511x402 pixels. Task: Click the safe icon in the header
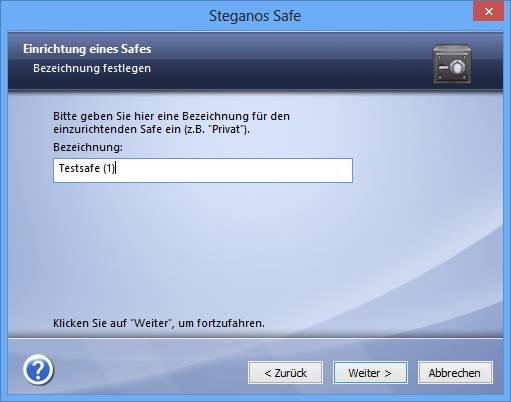452,64
